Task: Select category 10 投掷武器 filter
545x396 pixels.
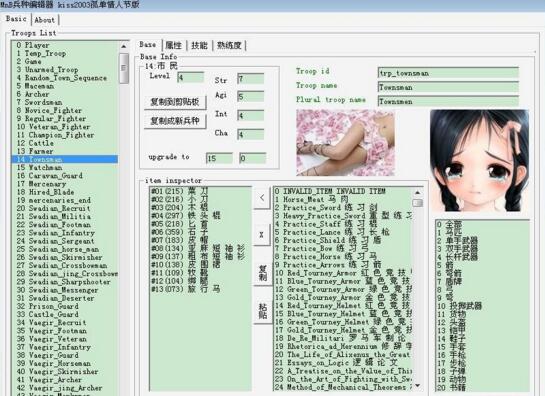Action: click(482, 306)
